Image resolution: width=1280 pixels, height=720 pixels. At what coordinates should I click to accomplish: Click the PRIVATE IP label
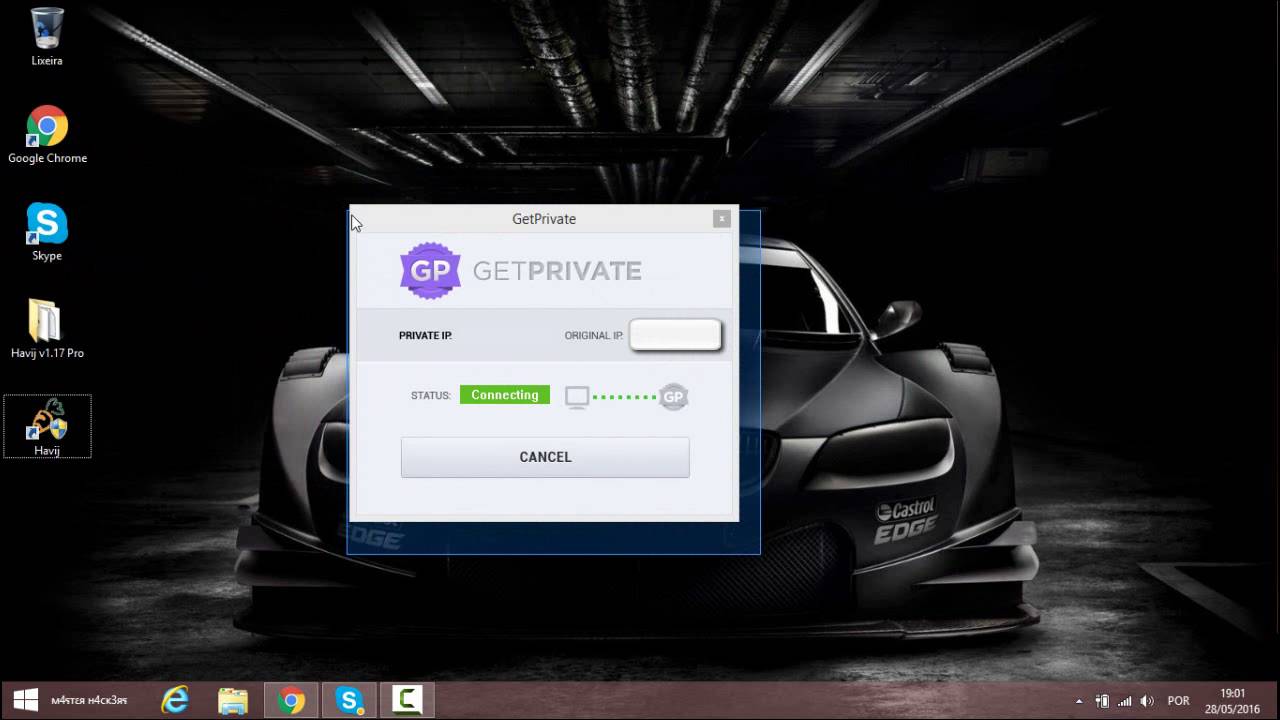[x=425, y=336]
